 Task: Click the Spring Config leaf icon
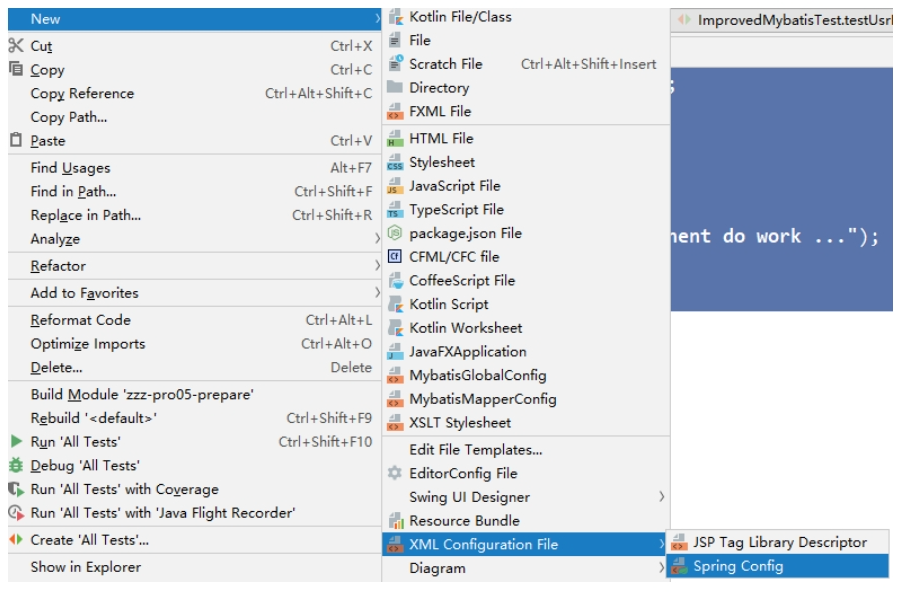click(x=679, y=566)
